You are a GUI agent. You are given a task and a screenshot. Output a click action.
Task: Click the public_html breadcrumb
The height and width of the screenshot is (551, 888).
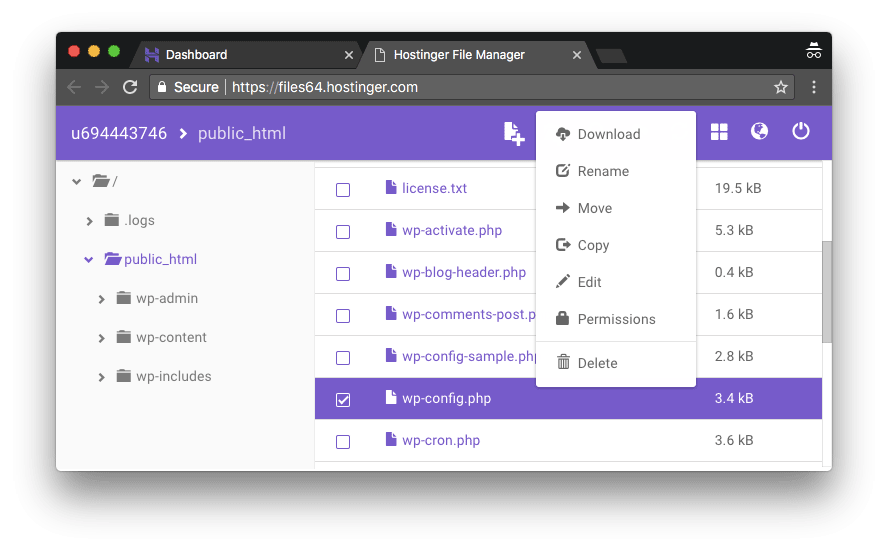click(242, 134)
